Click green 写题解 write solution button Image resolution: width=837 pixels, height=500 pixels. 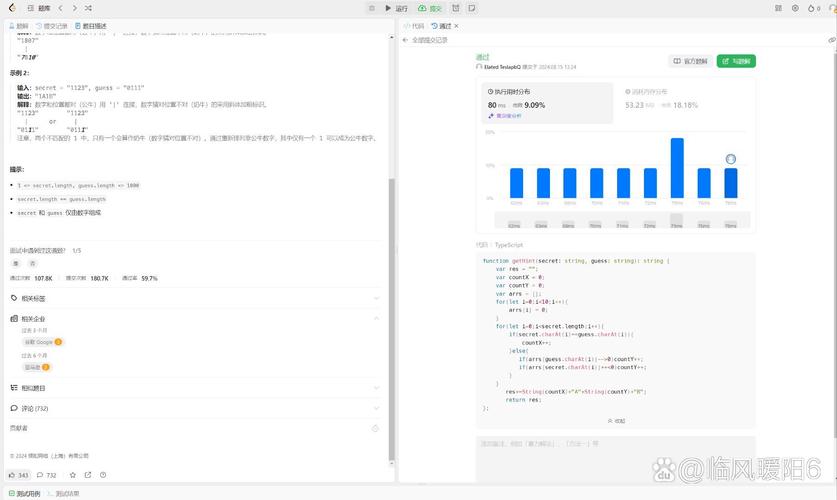pyautogui.click(x=736, y=61)
